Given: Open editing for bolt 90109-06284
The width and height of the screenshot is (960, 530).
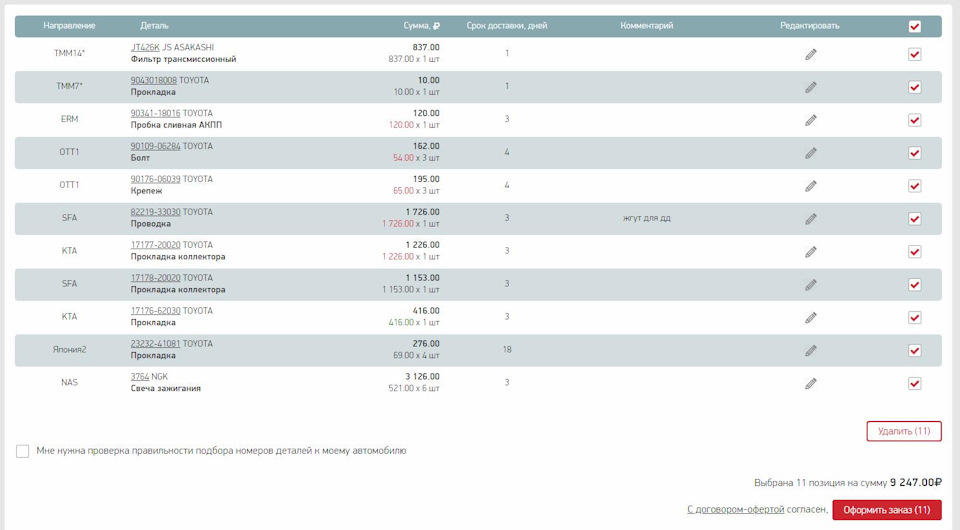Looking at the screenshot, I should (811, 153).
